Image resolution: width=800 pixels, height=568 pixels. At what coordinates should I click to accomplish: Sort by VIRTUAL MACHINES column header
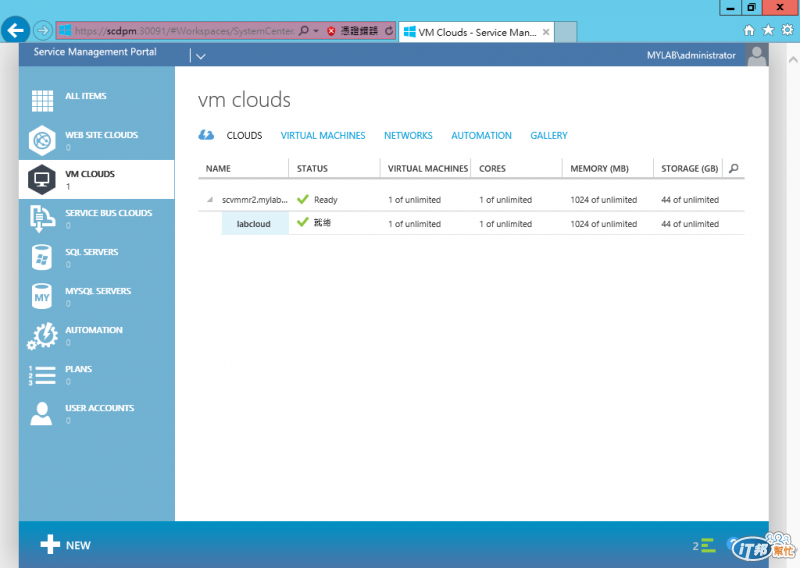pyautogui.click(x=426, y=168)
